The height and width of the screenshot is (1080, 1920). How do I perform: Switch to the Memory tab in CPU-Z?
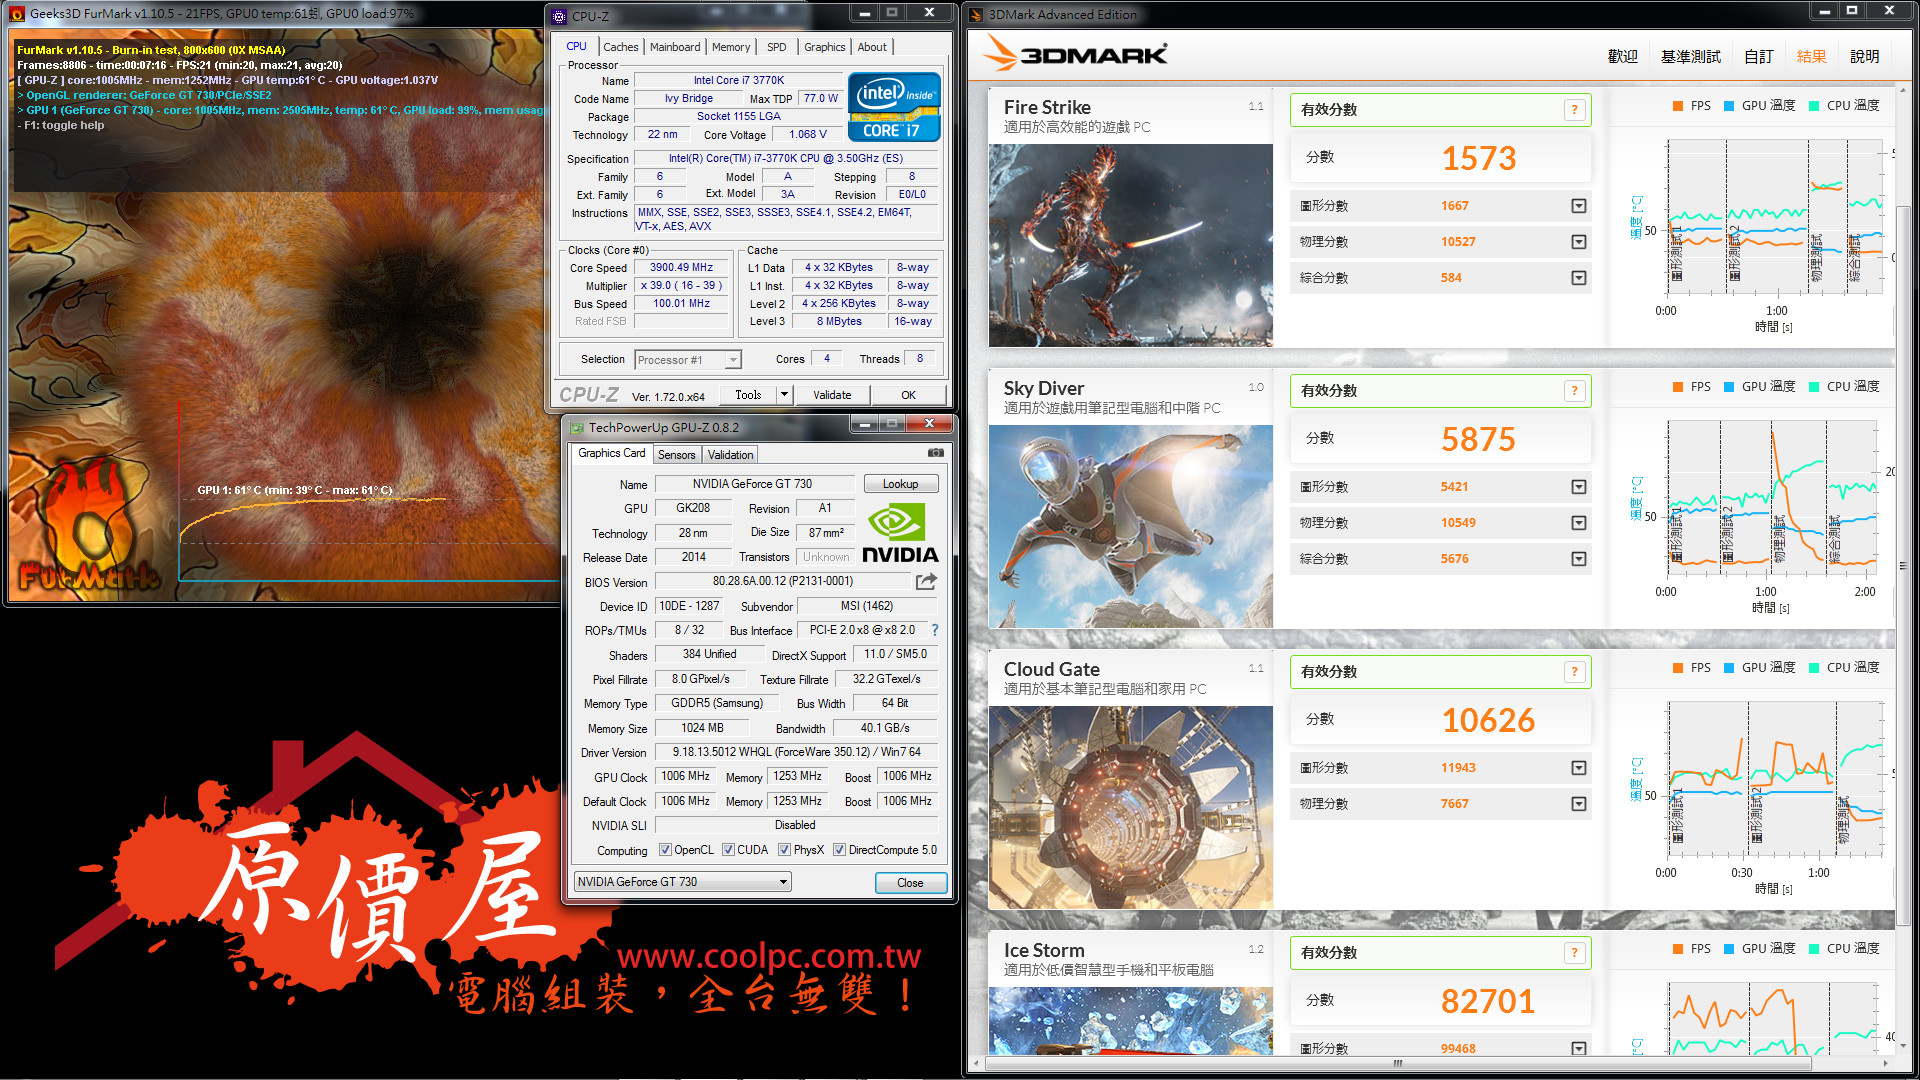[x=731, y=47]
